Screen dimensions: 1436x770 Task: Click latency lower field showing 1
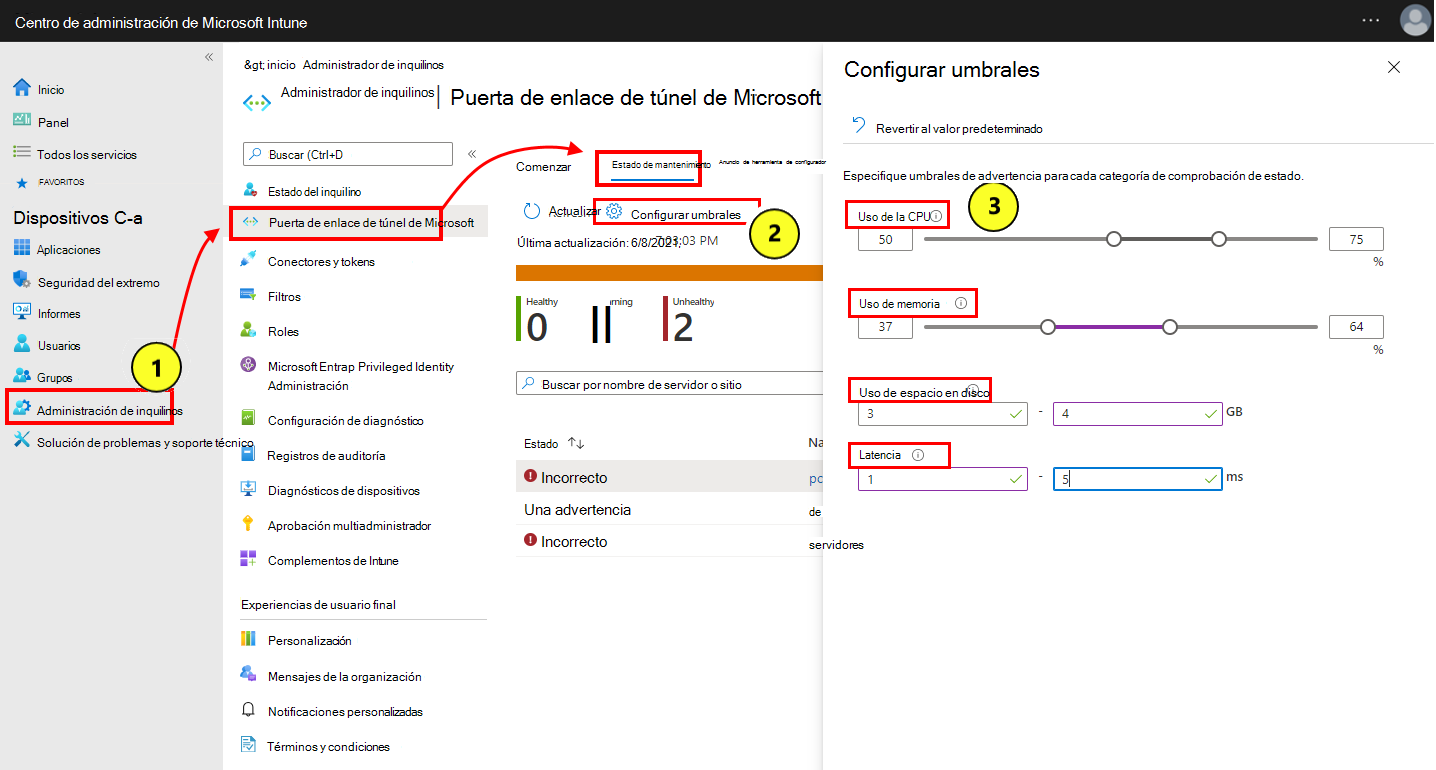943,479
